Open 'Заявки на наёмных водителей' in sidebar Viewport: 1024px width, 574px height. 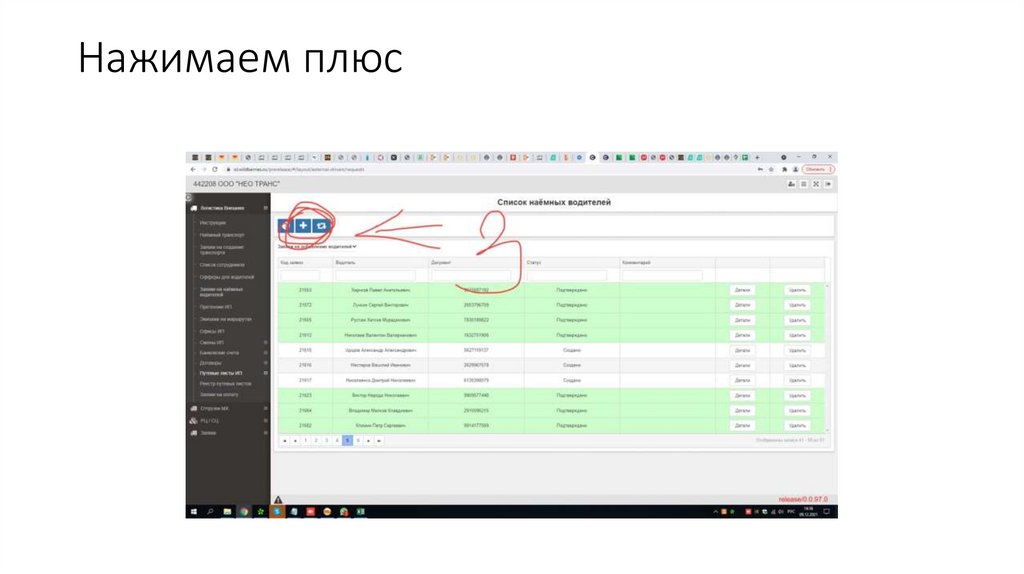pyautogui.click(x=221, y=292)
